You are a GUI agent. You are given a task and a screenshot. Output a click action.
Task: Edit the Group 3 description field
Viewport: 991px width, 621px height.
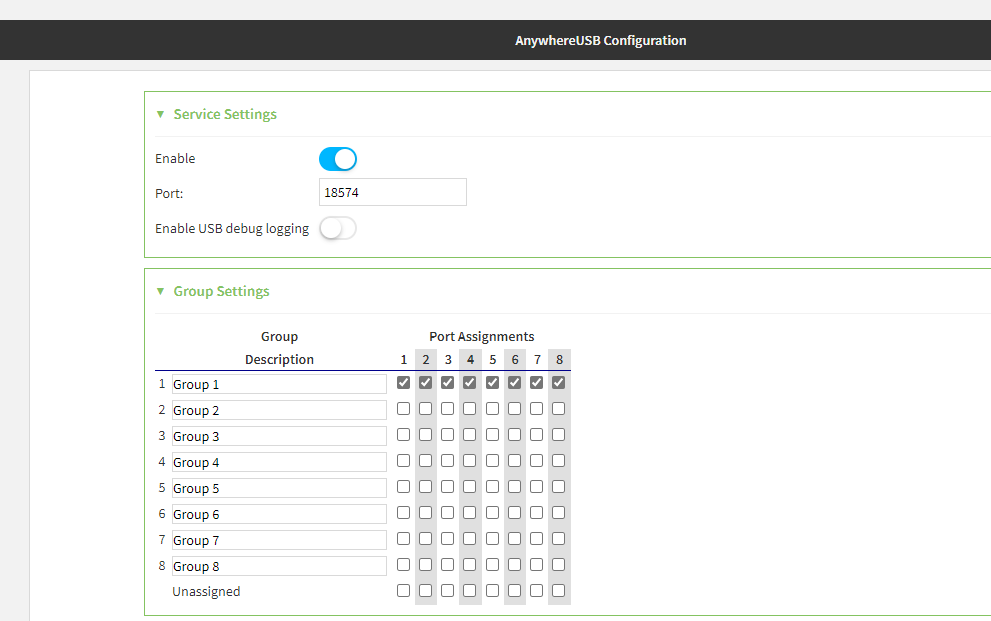279,436
